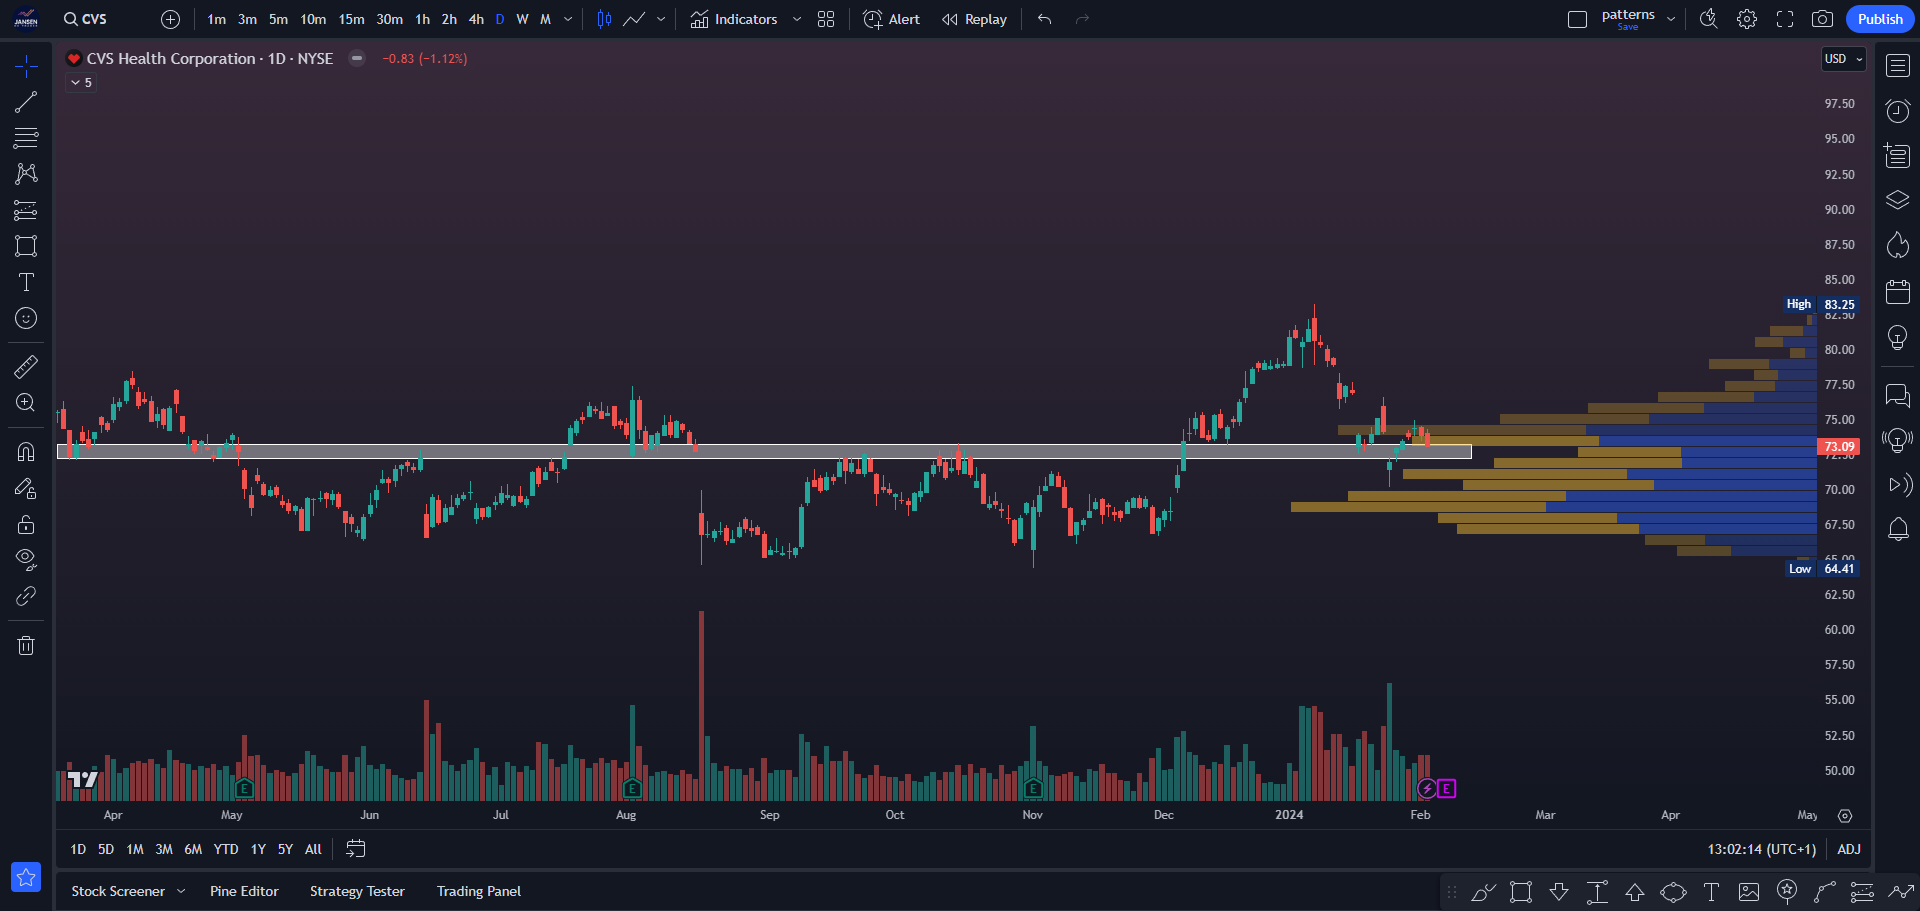
Task: Enter fullscreen mode
Action: coord(1785,19)
